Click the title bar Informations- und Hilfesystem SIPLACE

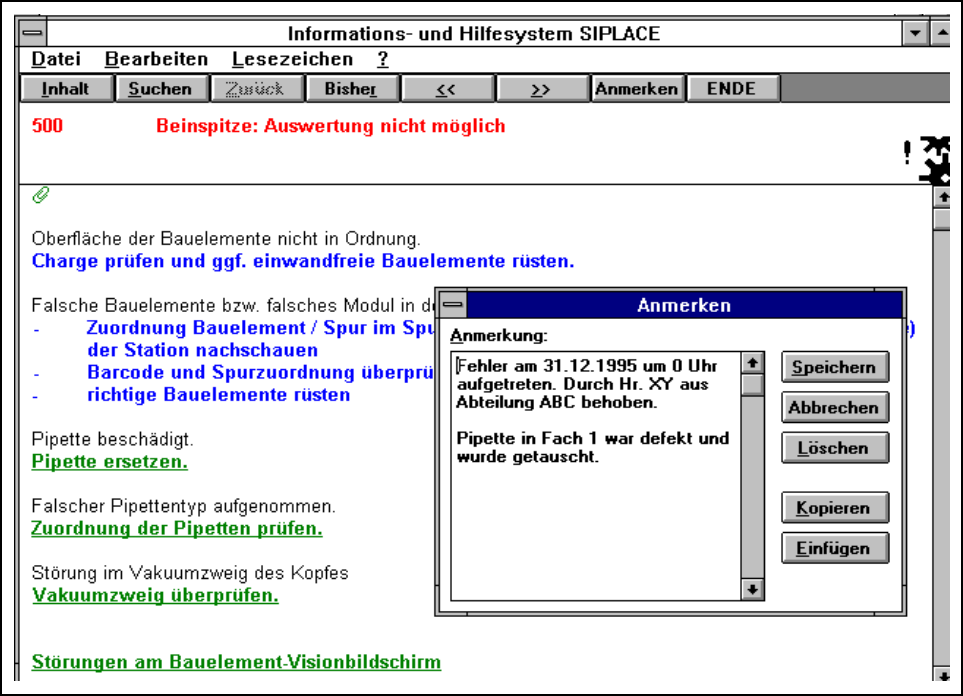[474, 33]
